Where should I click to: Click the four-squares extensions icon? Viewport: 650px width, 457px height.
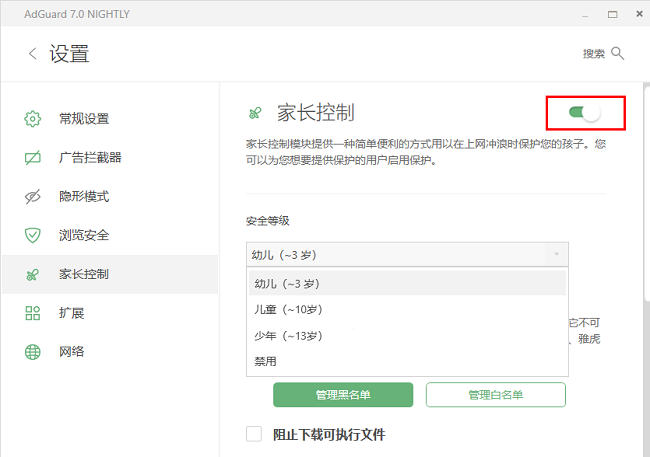pyautogui.click(x=32, y=313)
